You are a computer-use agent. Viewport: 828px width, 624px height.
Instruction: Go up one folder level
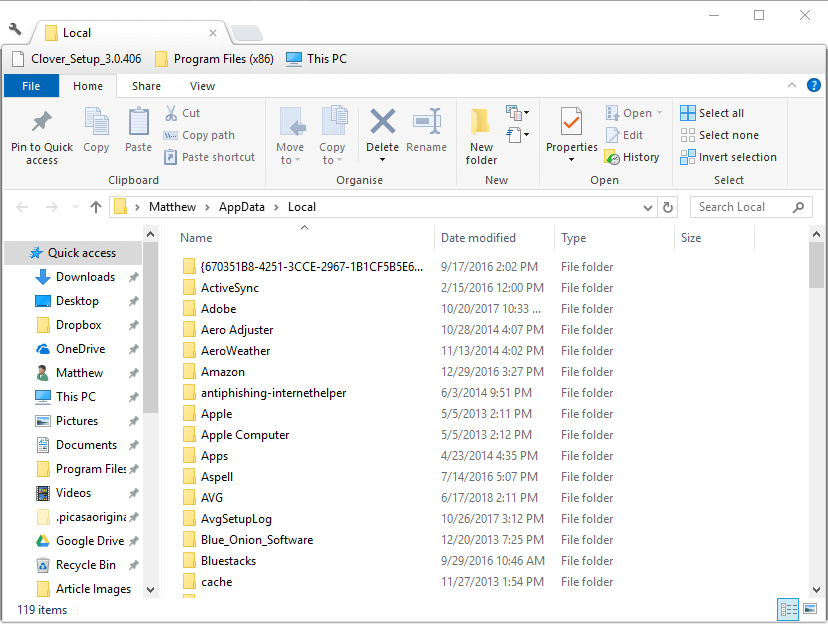coord(96,207)
